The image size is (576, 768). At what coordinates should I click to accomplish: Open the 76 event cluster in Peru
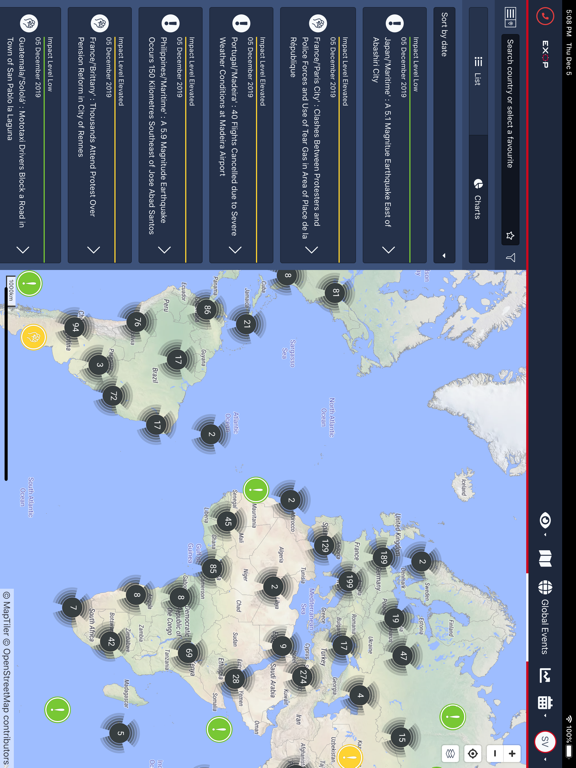(137, 322)
